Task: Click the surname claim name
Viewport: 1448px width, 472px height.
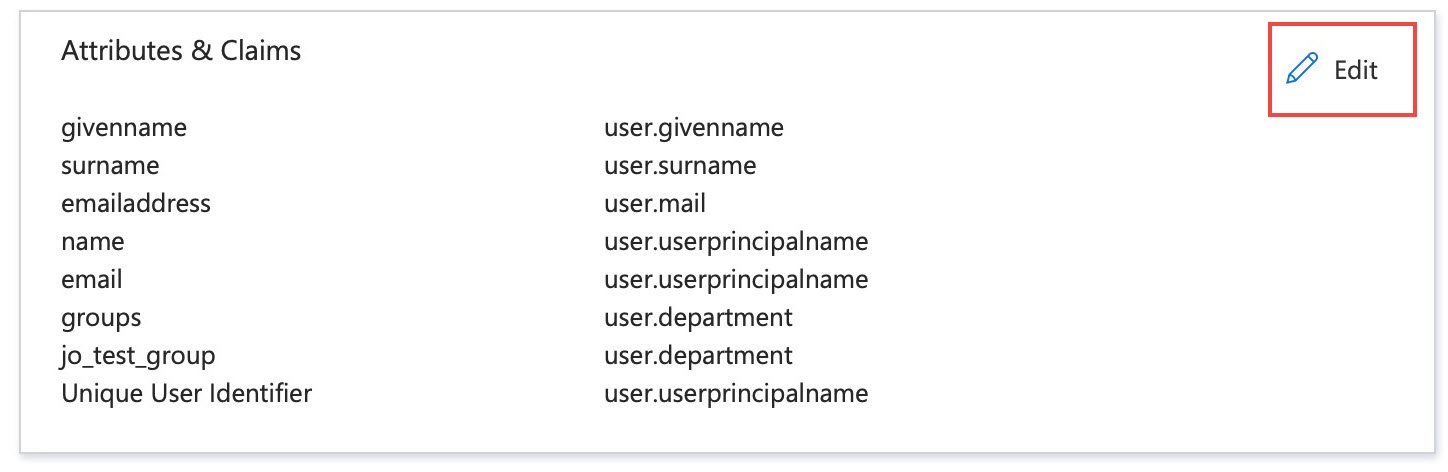Action: (x=110, y=165)
